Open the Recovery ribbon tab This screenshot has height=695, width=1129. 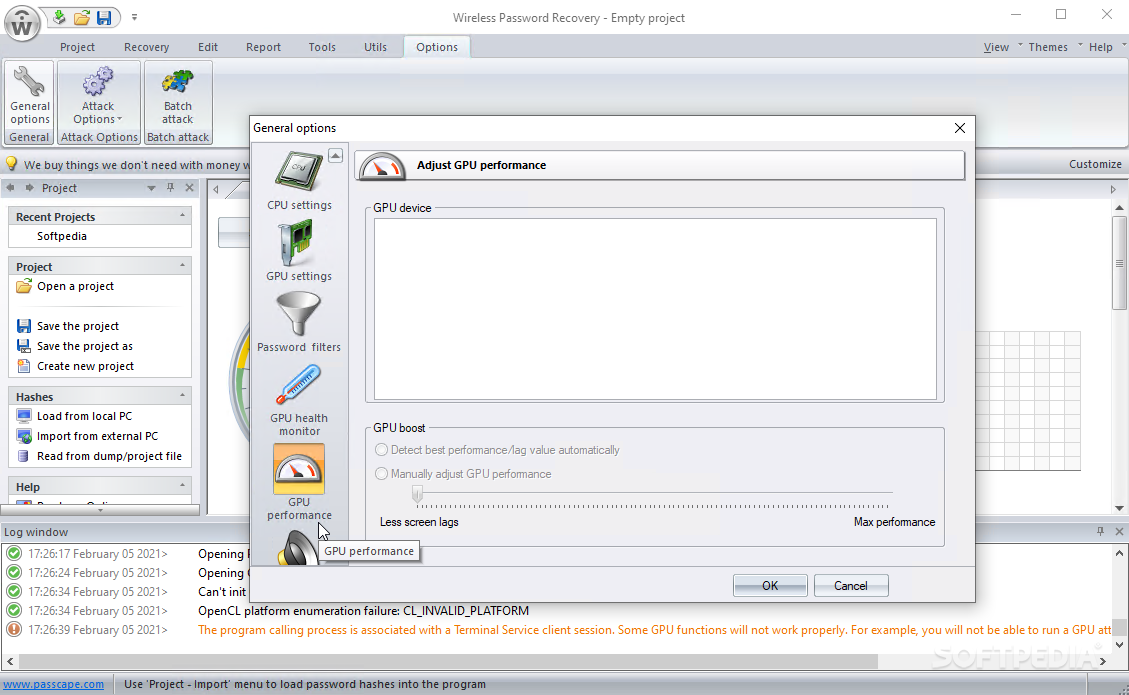pos(146,47)
